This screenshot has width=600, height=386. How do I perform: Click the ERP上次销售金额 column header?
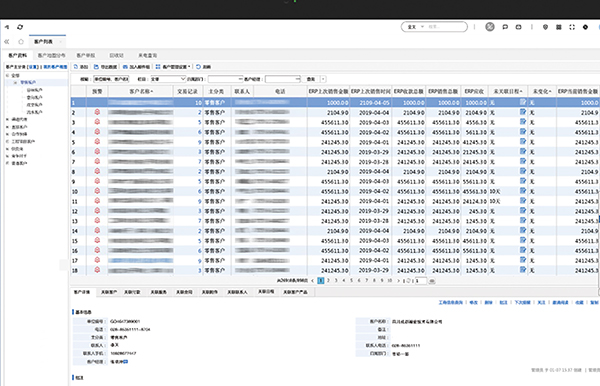tap(328, 91)
